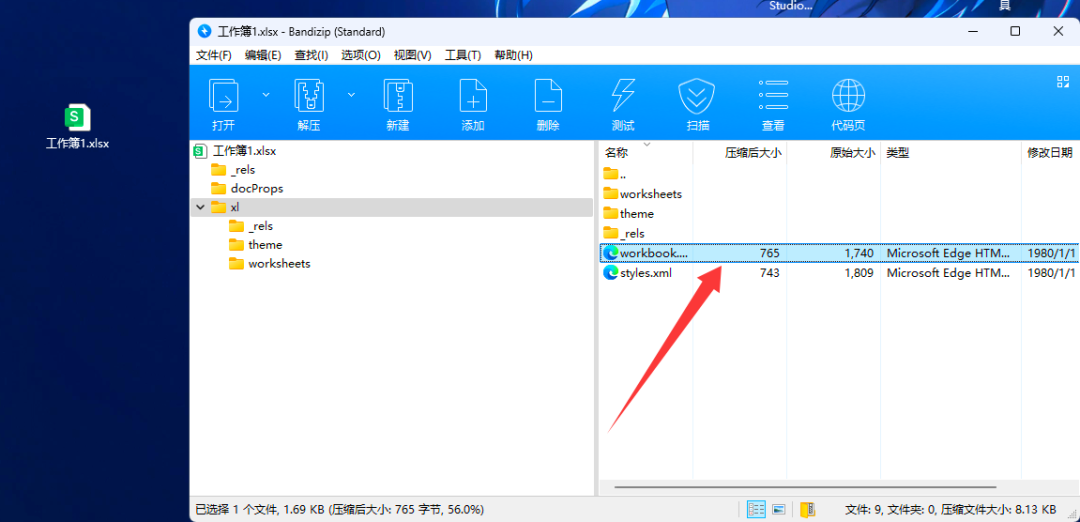The image size is (1080, 522).
Task: Select the theme subfolder in the tree
Action: tap(265, 244)
